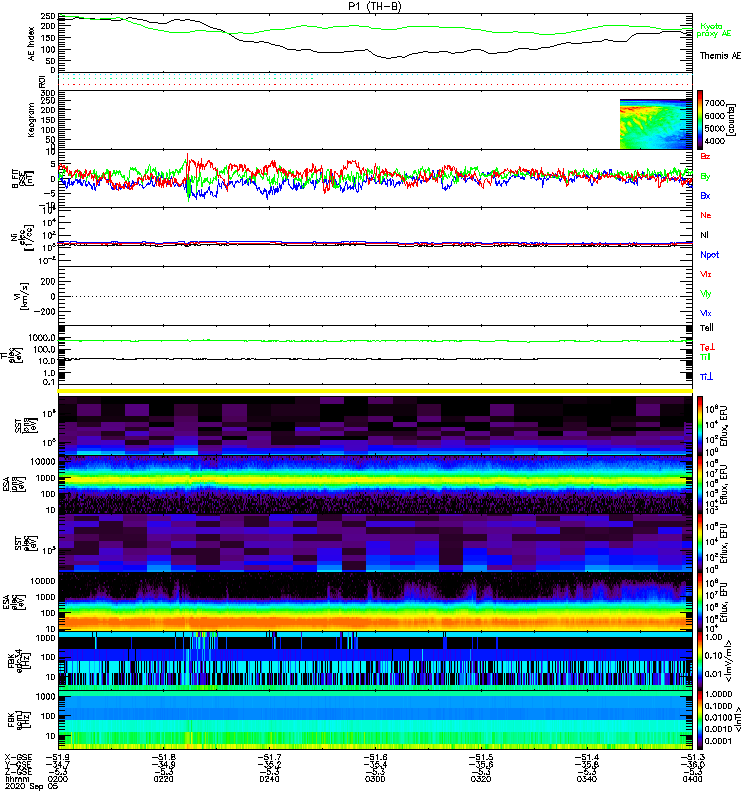Click the 0400 time tick label
This screenshot has height=800, width=750.
(692, 779)
